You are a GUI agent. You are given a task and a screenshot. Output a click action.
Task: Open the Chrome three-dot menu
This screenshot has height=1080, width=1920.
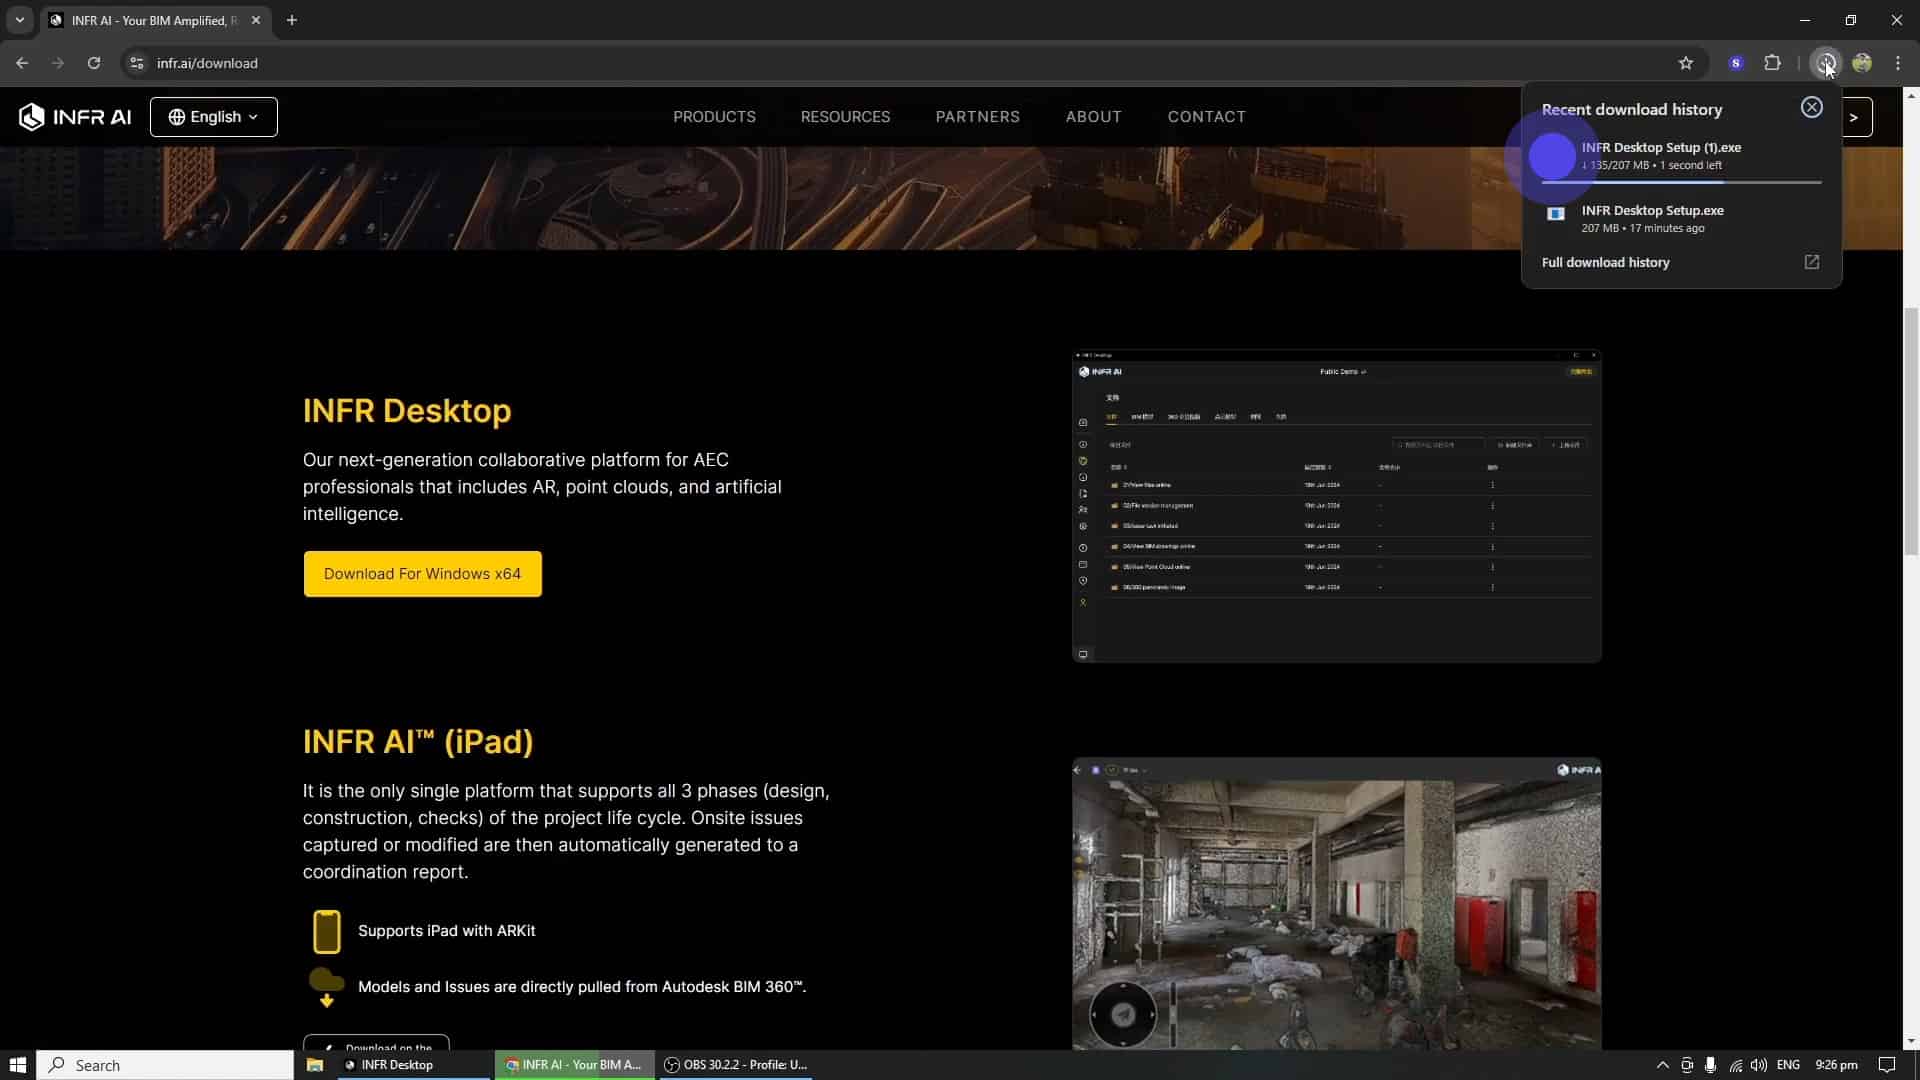pyautogui.click(x=1897, y=63)
